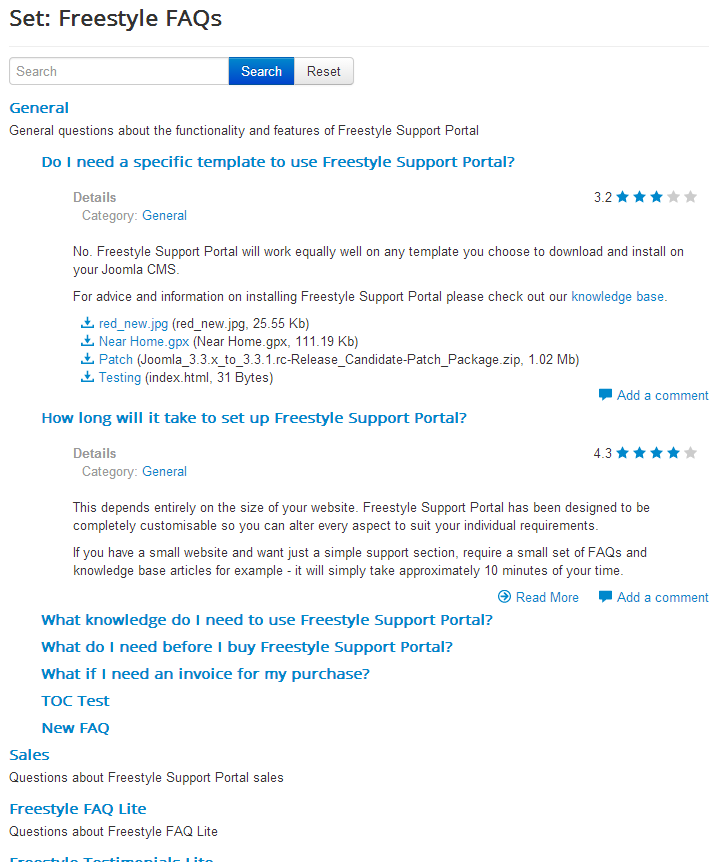The width and height of the screenshot is (717, 862).
Task: Give first FAQ a four-star rating
Action: (x=674, y=197)
